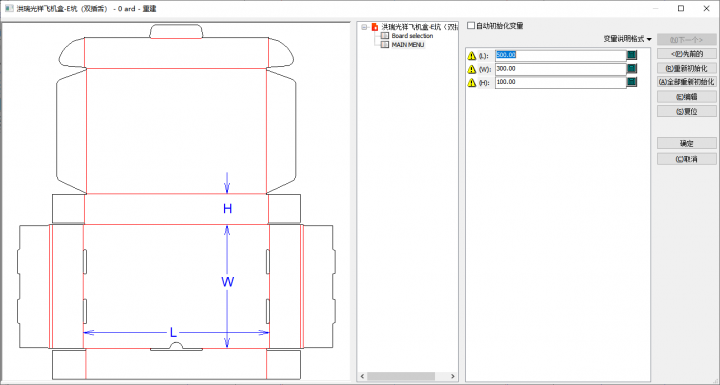Click the calculator icon beside the H field
Screen dimensions: 720x385
click(632, 82)
